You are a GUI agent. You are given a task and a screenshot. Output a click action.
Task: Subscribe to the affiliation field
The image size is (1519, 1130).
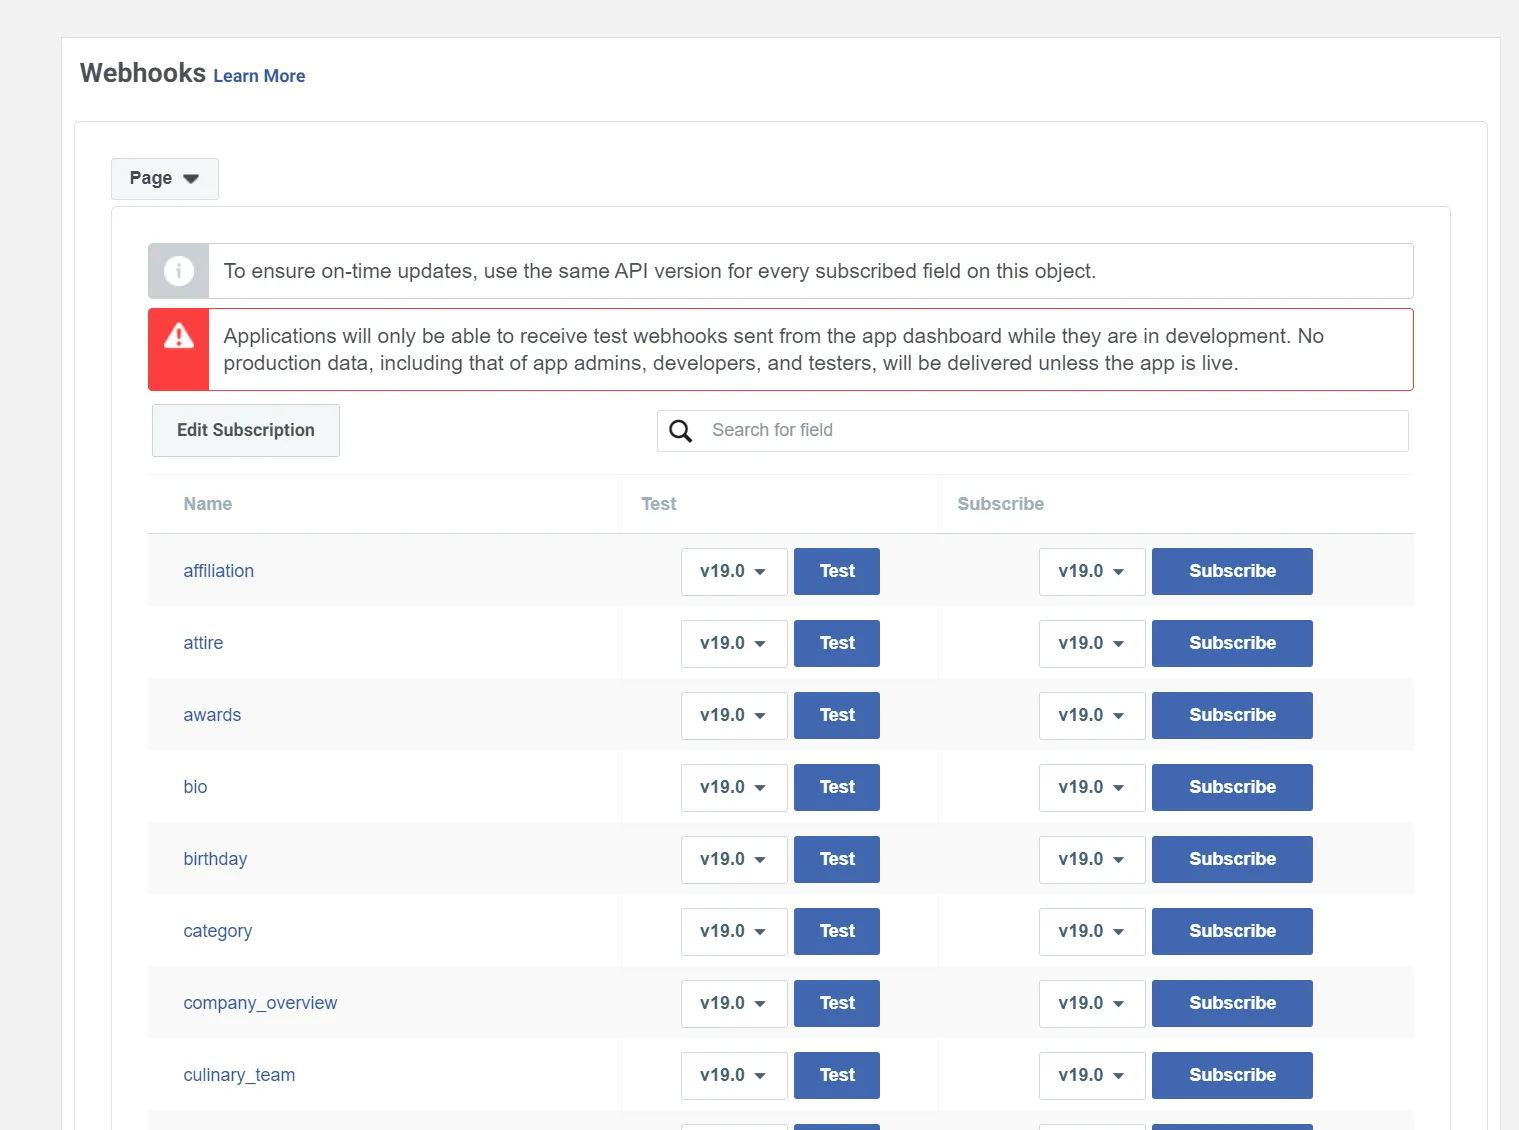pyautogui.click(x=1232, y=572)
